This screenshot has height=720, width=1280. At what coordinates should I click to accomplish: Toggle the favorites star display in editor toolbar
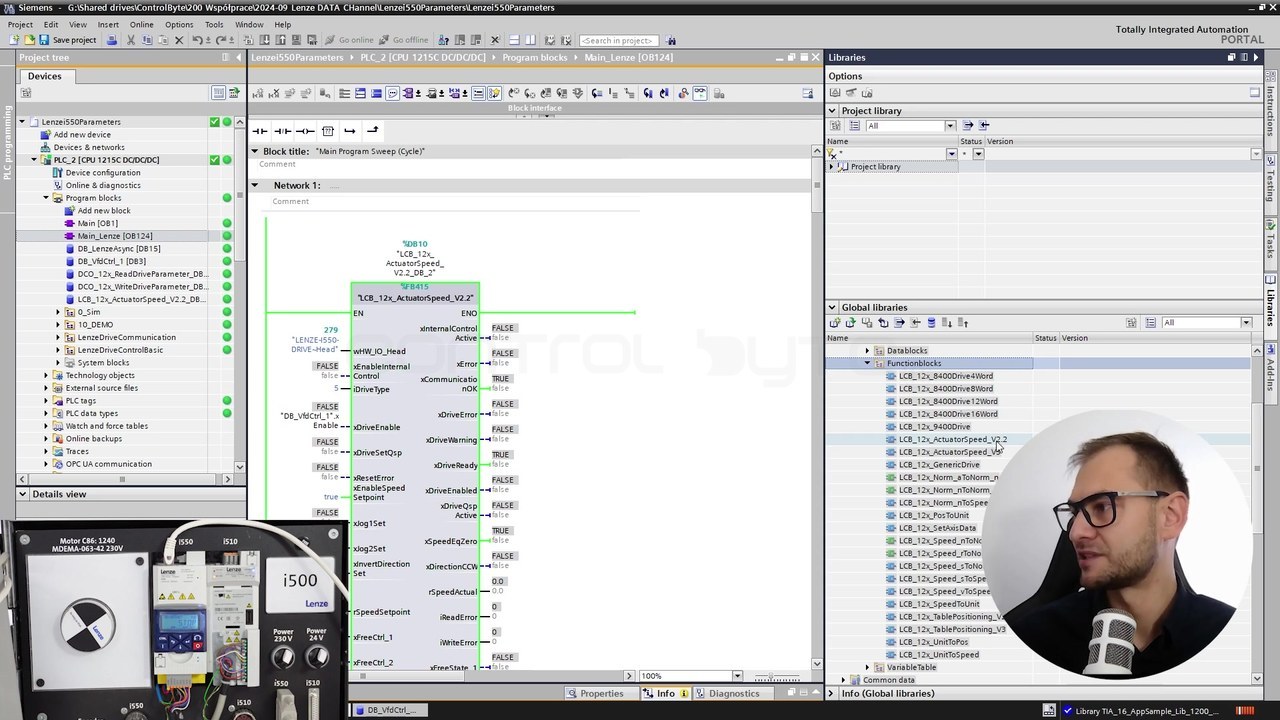coord(494,93)
